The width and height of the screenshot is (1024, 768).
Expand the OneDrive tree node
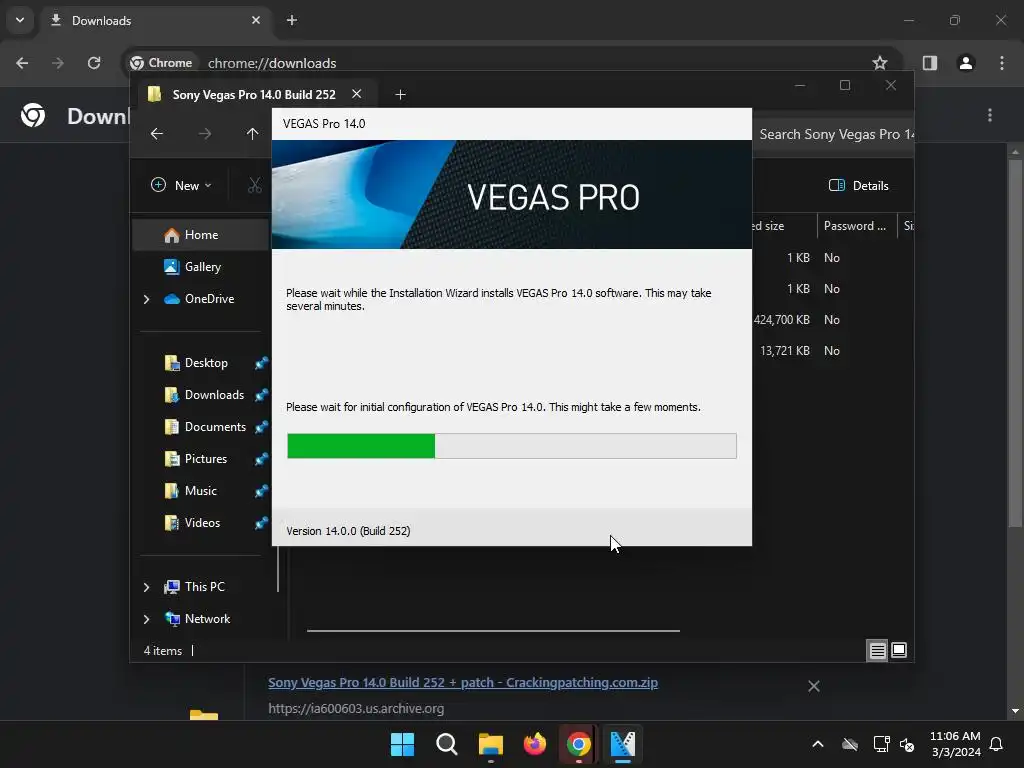(146, 299)
